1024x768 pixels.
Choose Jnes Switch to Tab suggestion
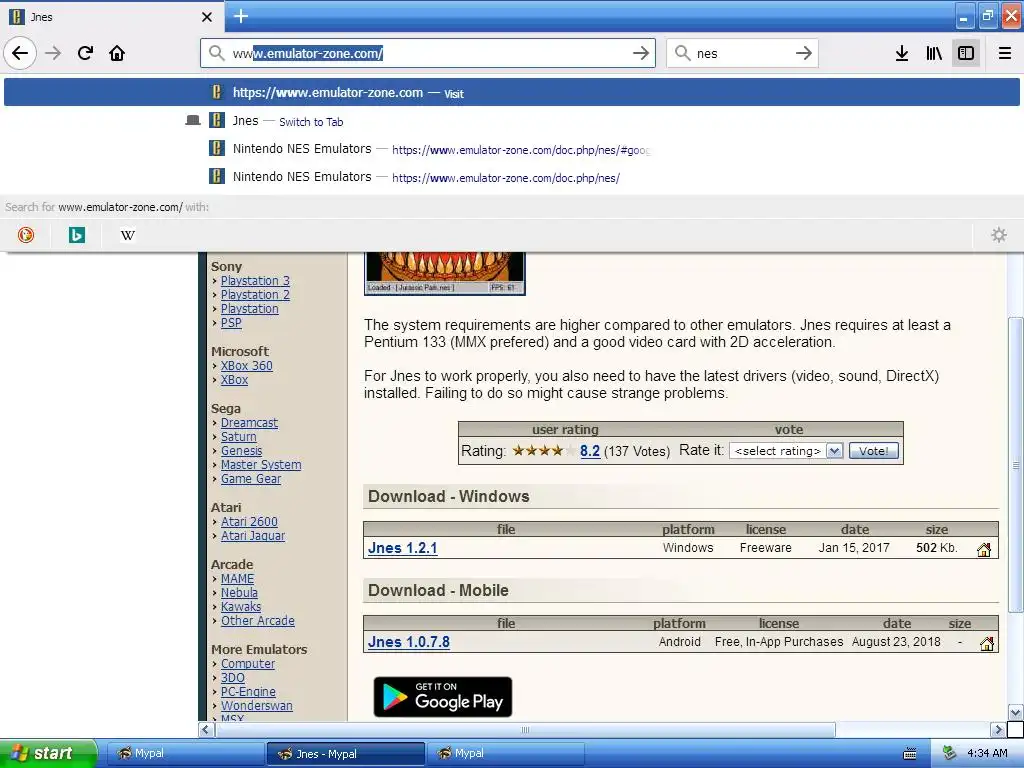(511, 121)
